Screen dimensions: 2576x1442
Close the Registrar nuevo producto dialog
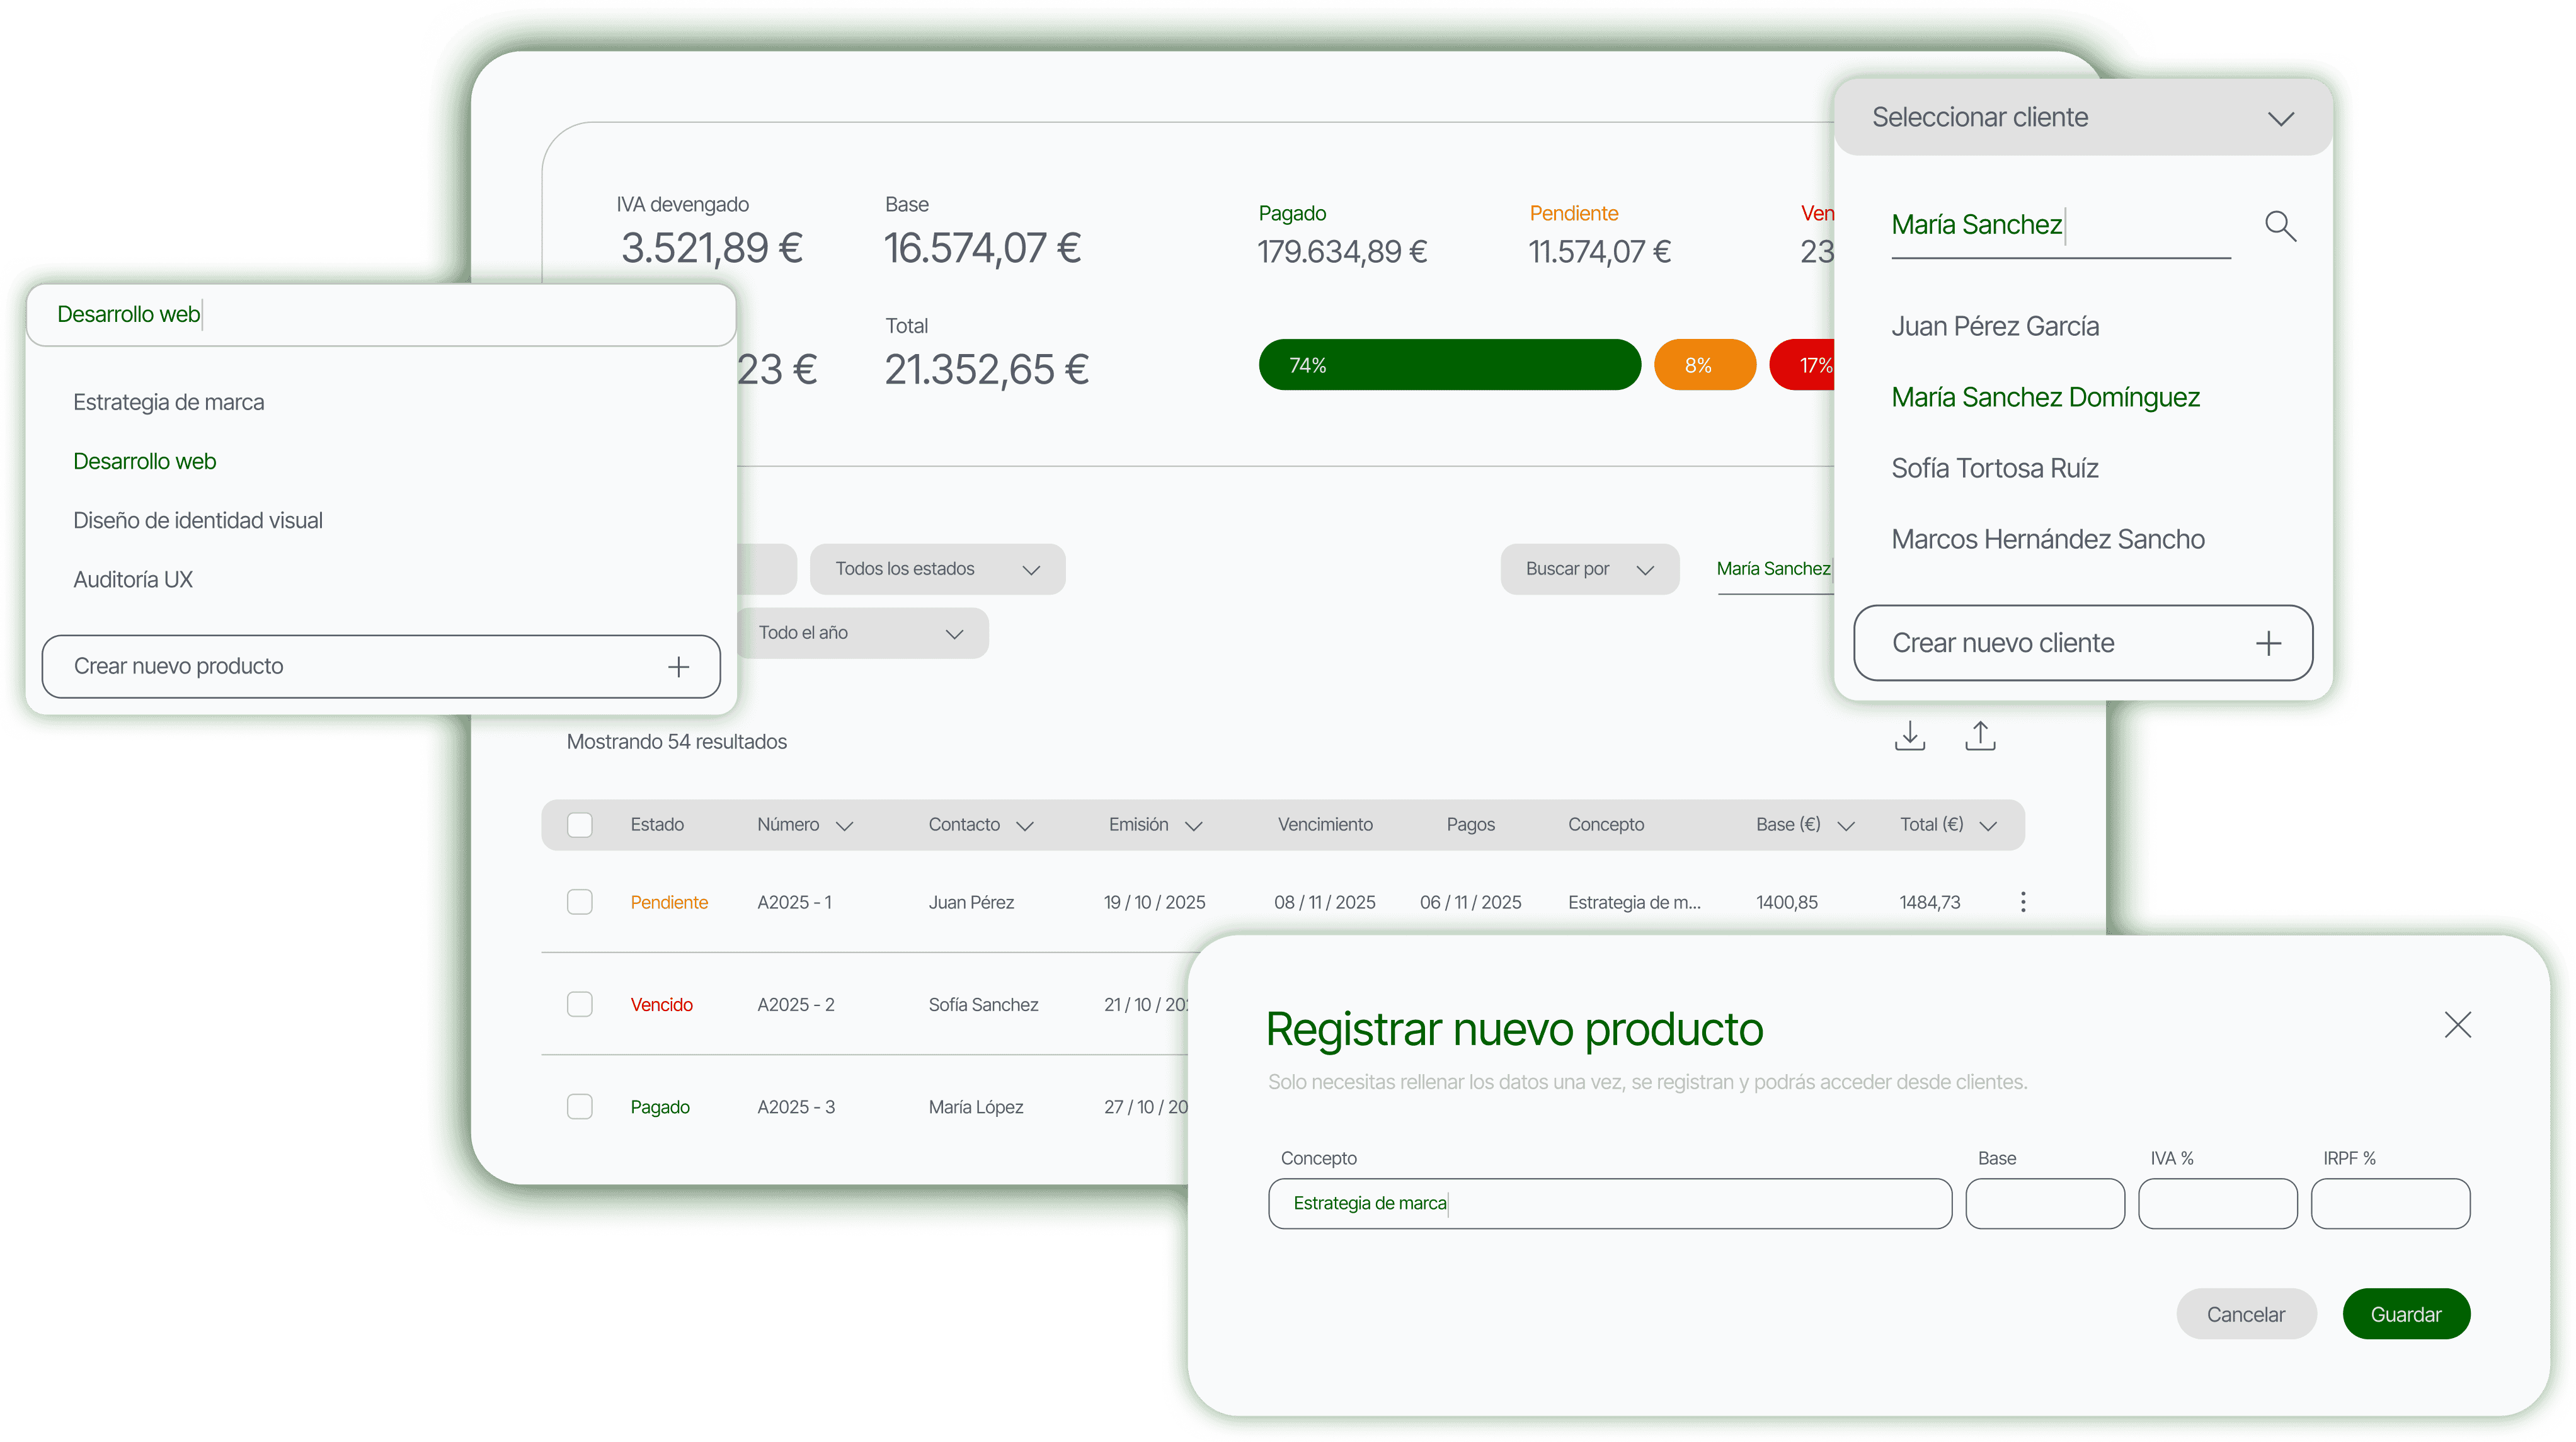(2459, 1024)
